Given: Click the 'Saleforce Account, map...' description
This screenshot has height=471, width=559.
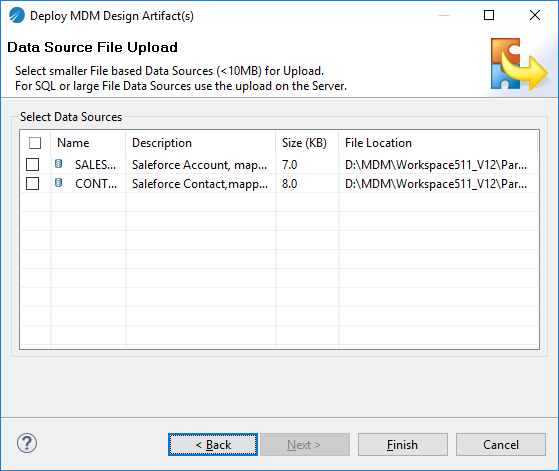Looking at the screenshot, I should [x=199, y=165].
